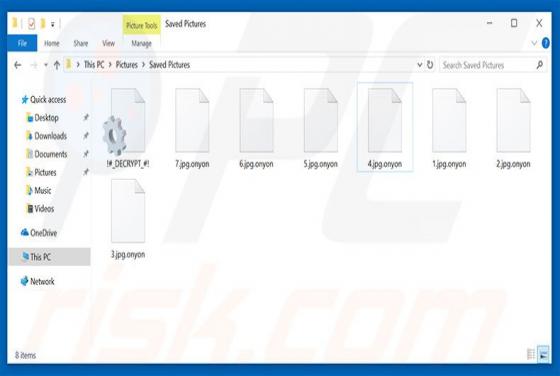Screen dimensions: 560x376
Task: Switch to Details view layout icon
Action: click(531, 354)
